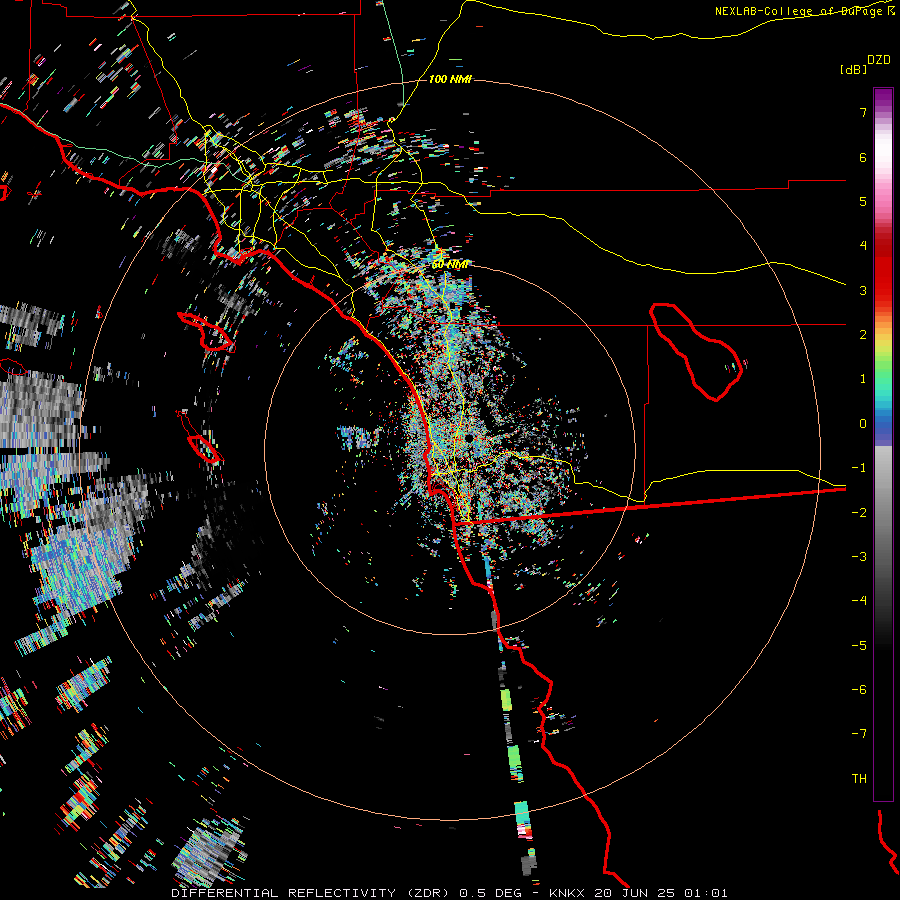Click the -3 value on the dB scale
900x900 pixels.
pyautogui.click(x=859, y=557)
